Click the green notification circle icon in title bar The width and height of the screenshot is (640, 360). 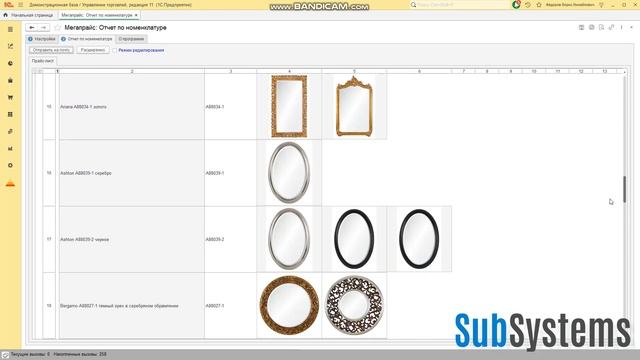(x=516, y=4)
